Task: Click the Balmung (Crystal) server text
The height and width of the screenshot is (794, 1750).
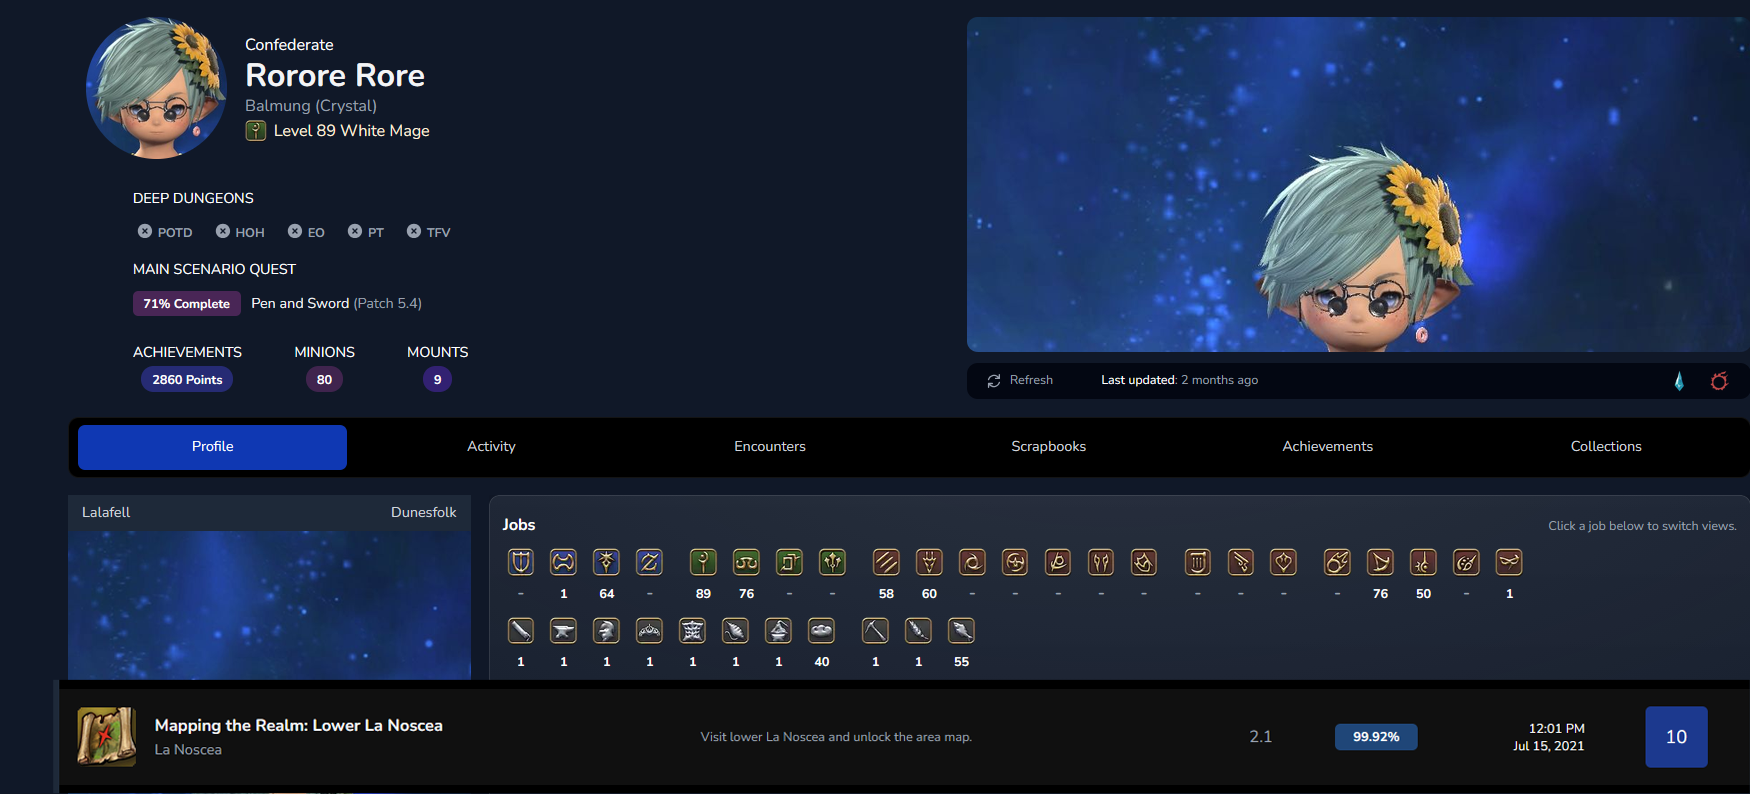Action: (x=311, y=106)
